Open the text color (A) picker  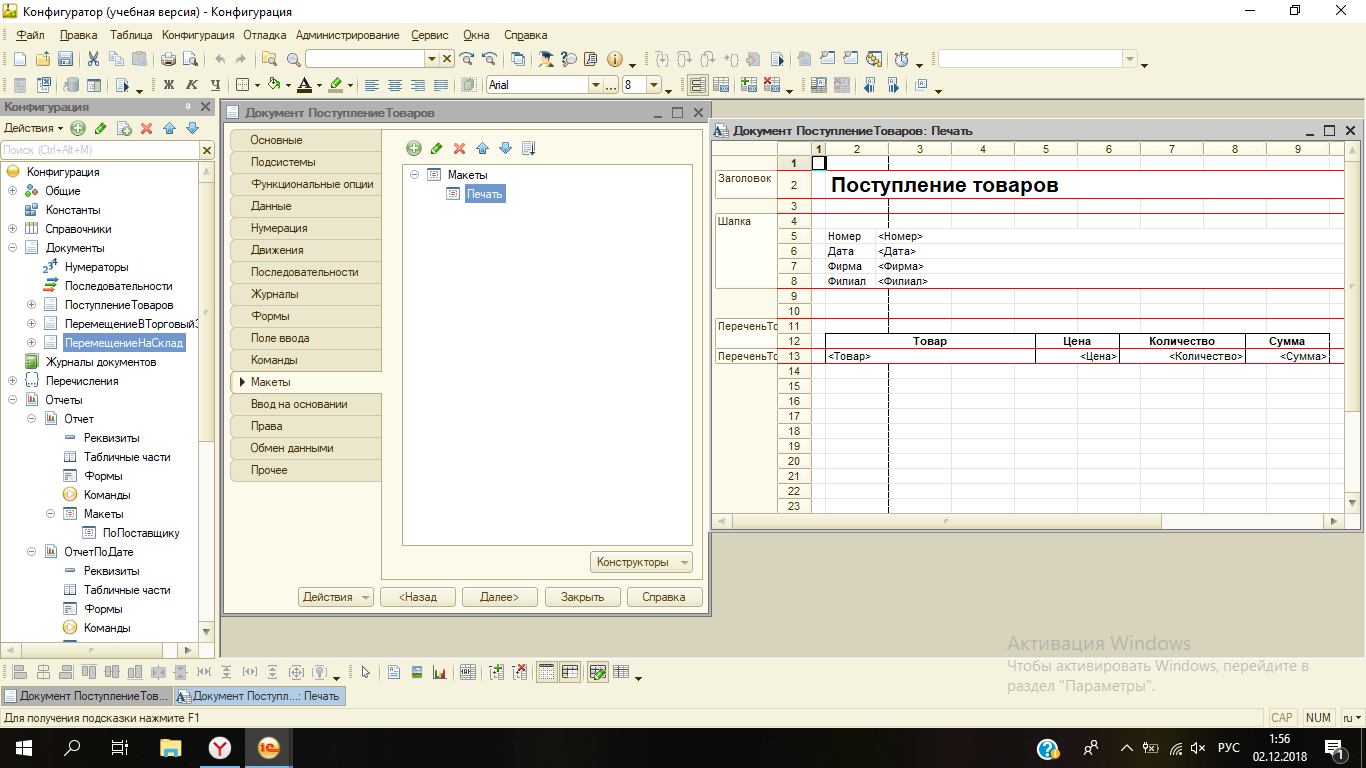point(306,86)
